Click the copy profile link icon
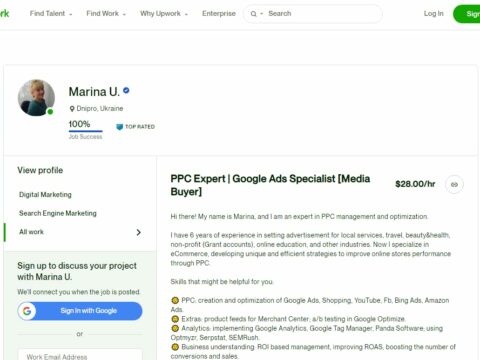 [x=454, y=184]
